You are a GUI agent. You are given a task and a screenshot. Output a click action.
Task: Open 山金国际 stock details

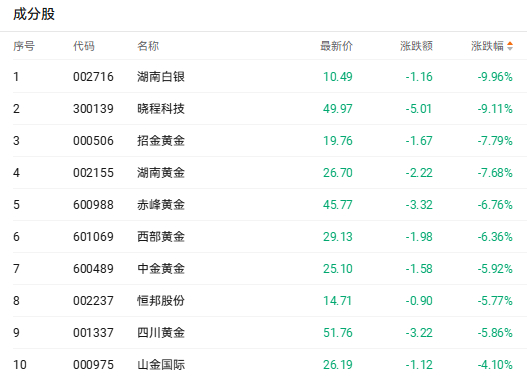[161, 365]
